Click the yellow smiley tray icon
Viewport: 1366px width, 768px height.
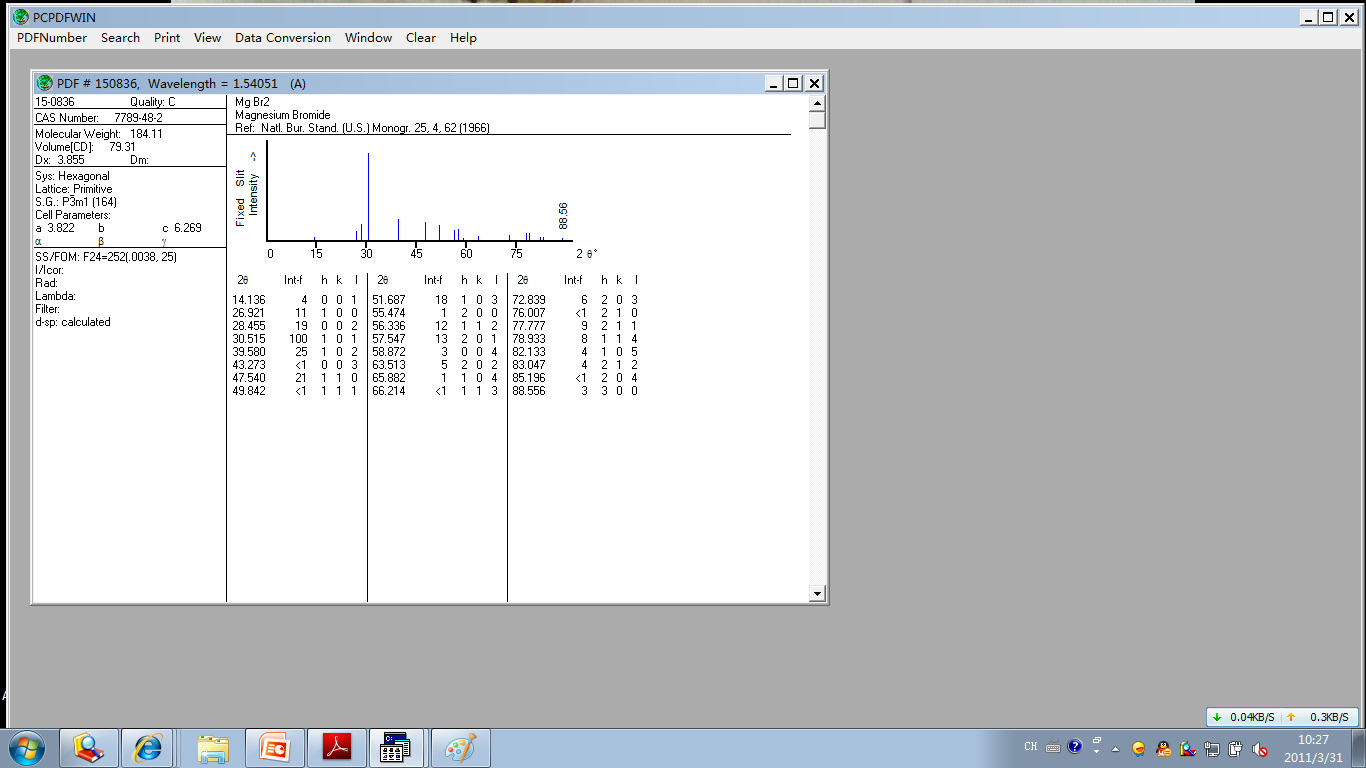click(1139, 748)
